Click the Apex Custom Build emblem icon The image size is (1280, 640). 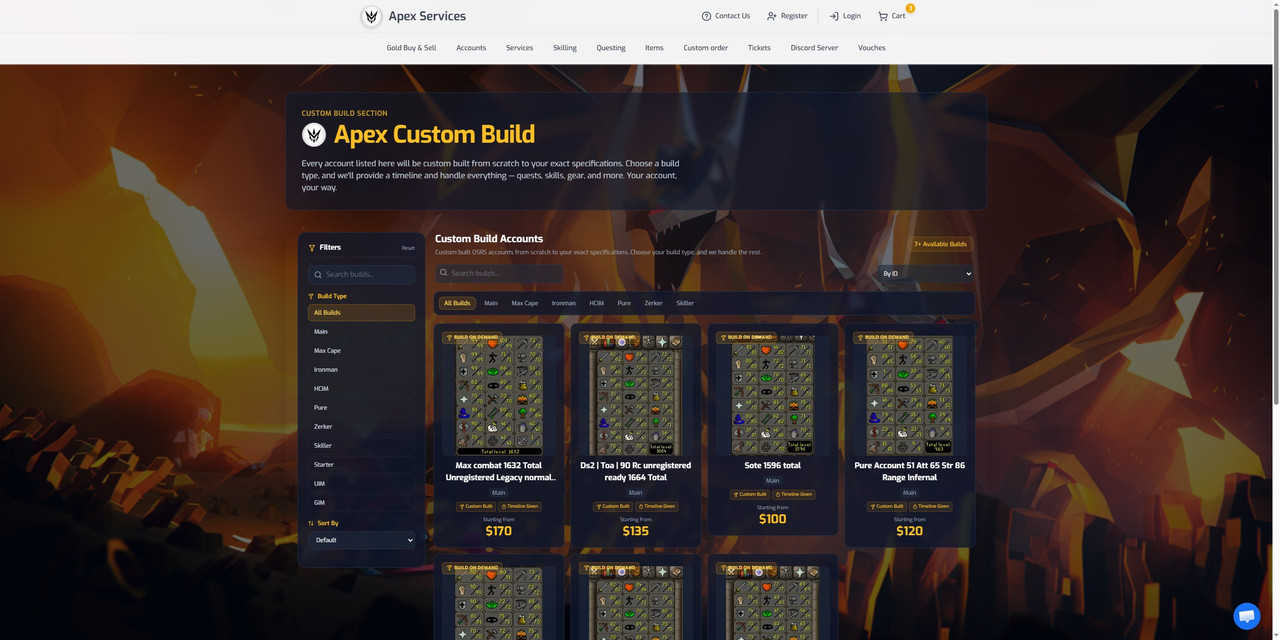(314, 134)
